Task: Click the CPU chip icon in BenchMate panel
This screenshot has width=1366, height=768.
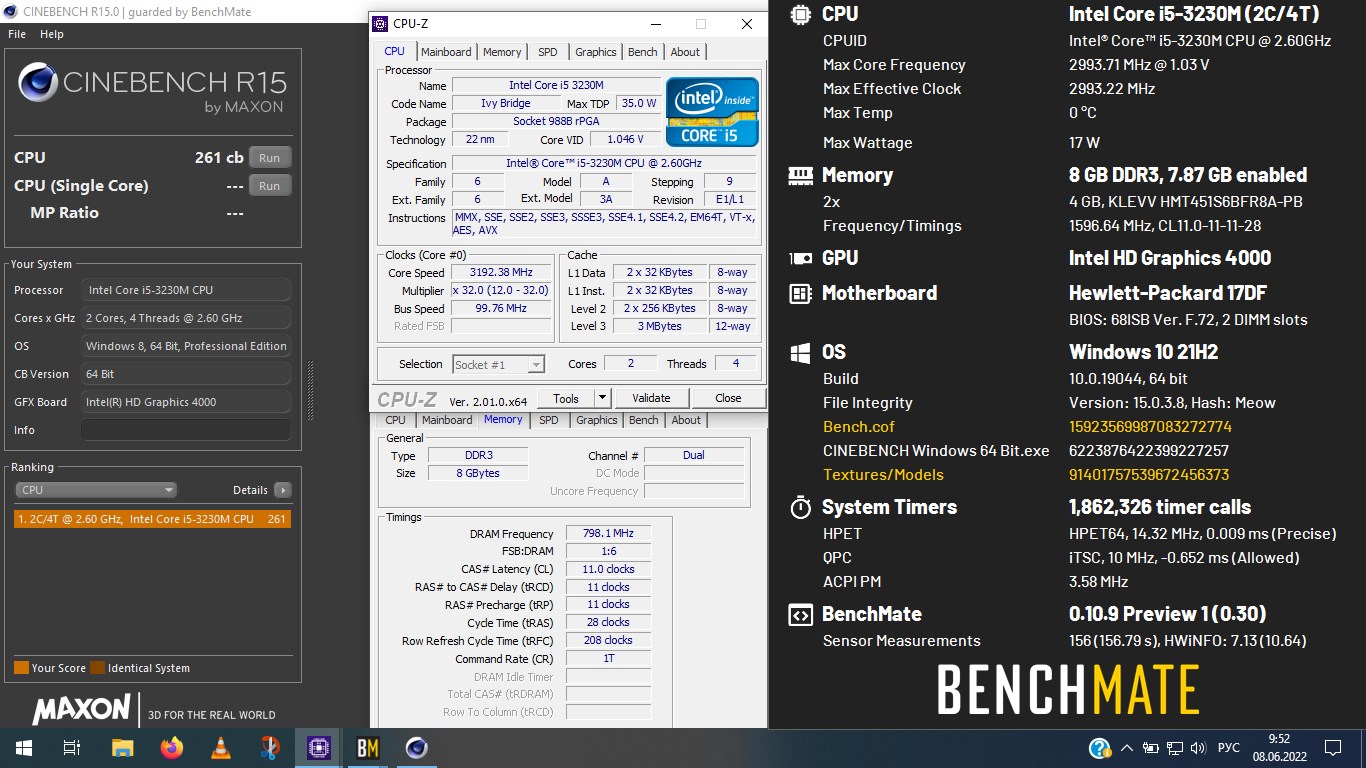Action: click(x=800, y=14)
